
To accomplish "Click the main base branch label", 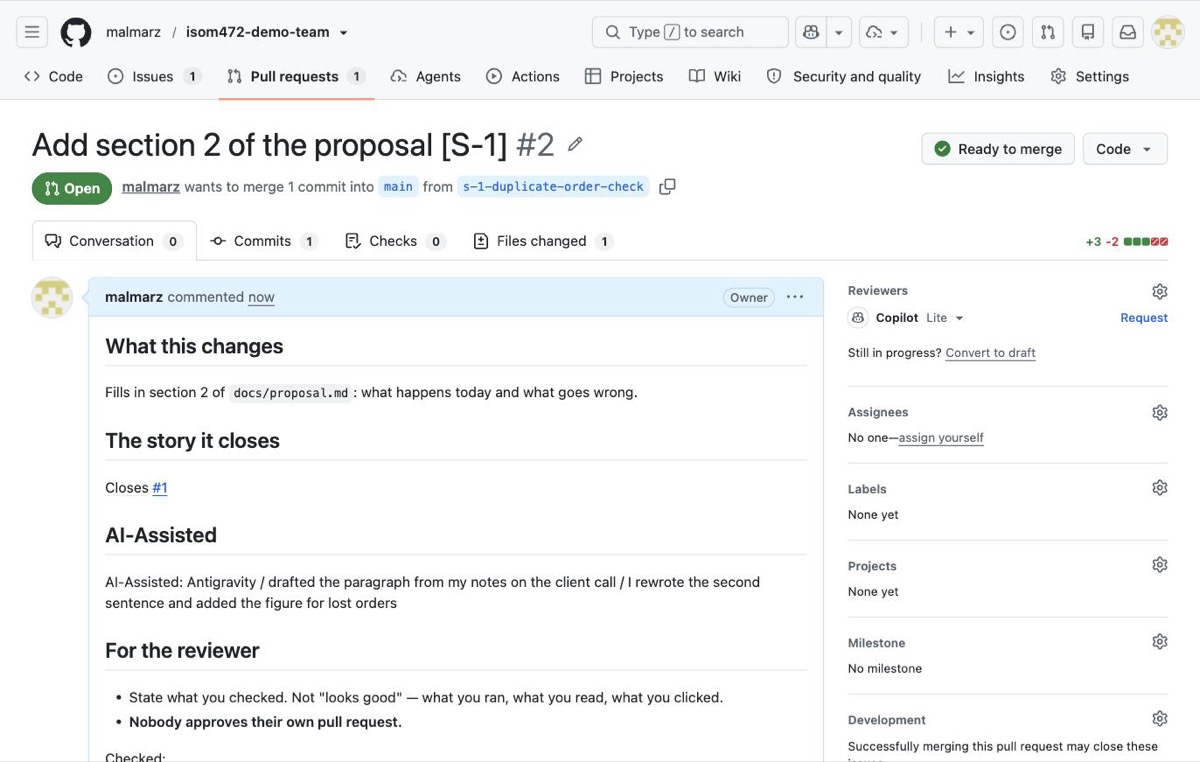I will click(398, 187).
